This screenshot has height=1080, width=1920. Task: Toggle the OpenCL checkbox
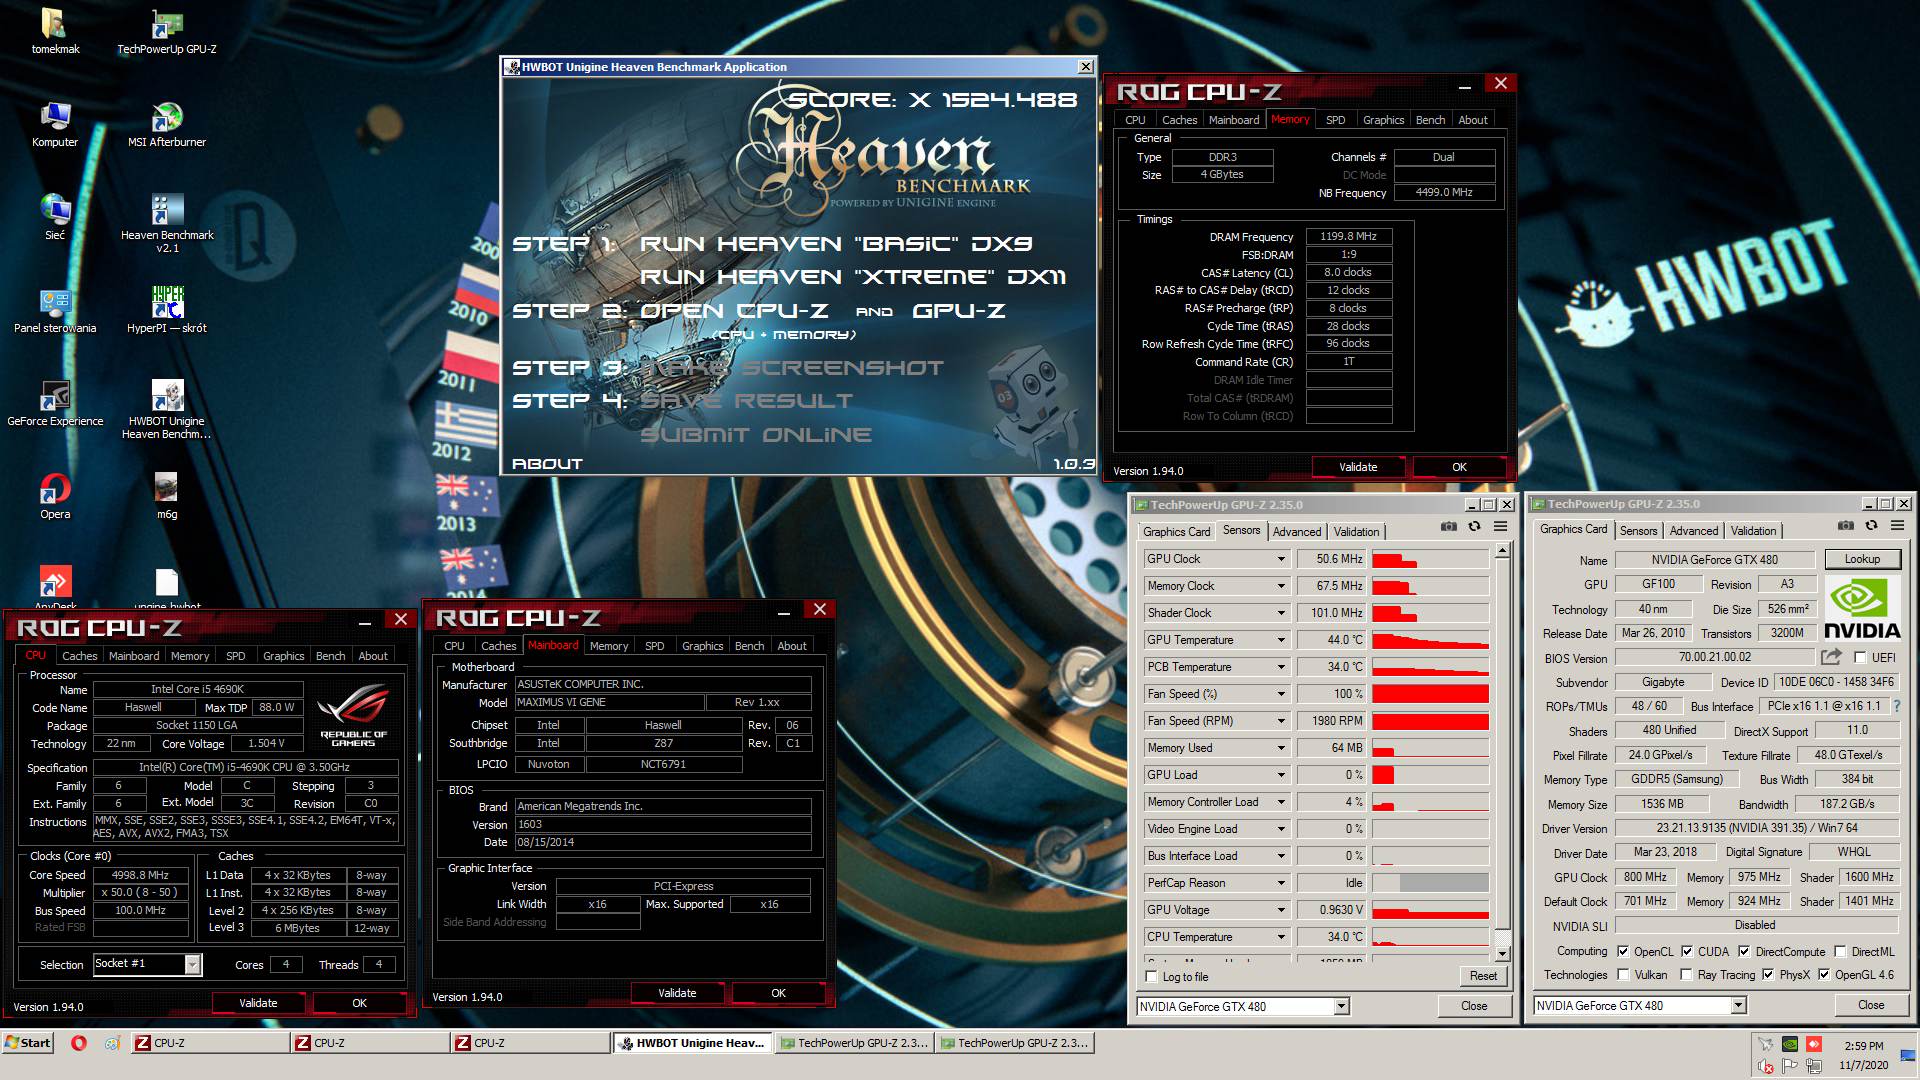[1623, 952]
